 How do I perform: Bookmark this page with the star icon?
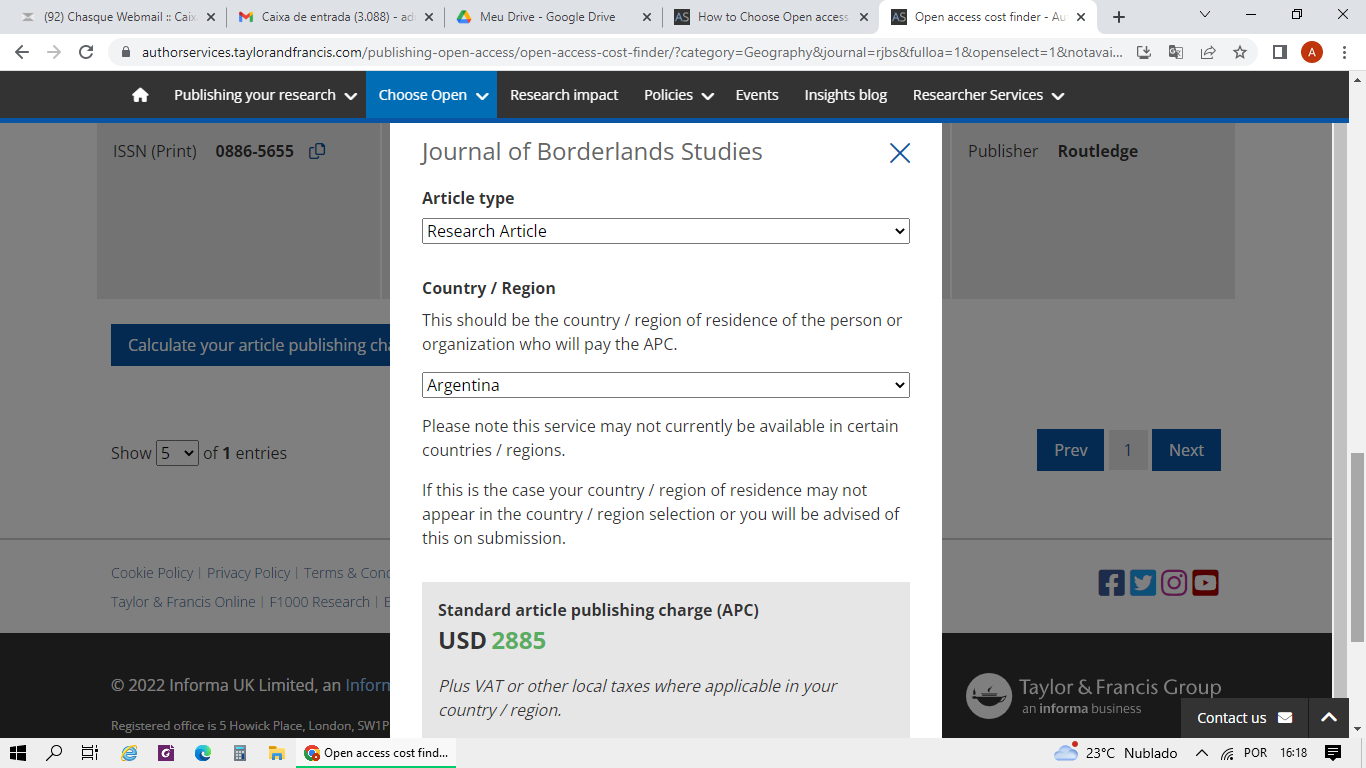pyautogui.click(x=1240, y=53)
